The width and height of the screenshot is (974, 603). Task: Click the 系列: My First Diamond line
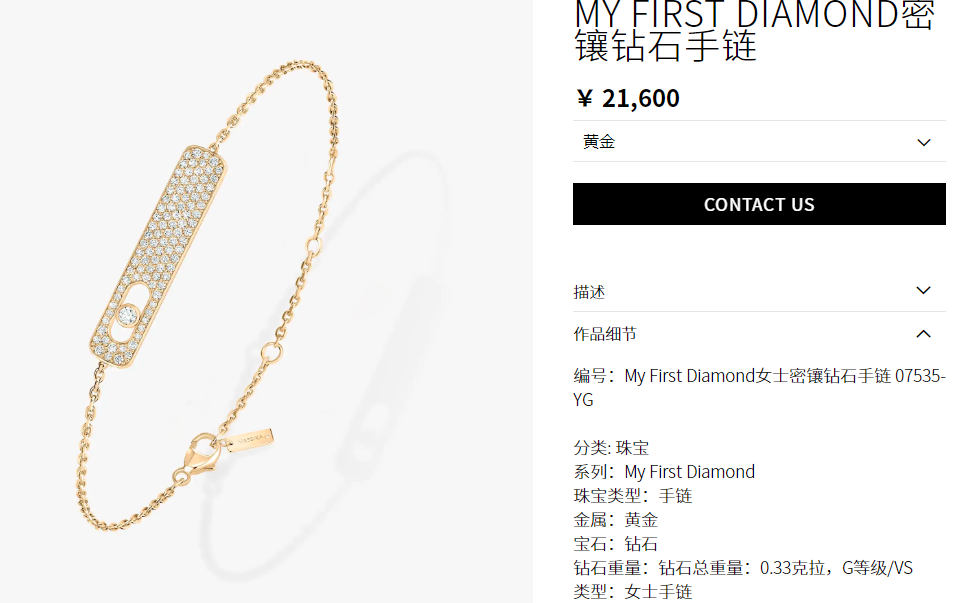pyautogui.click(x=664, y=471)
